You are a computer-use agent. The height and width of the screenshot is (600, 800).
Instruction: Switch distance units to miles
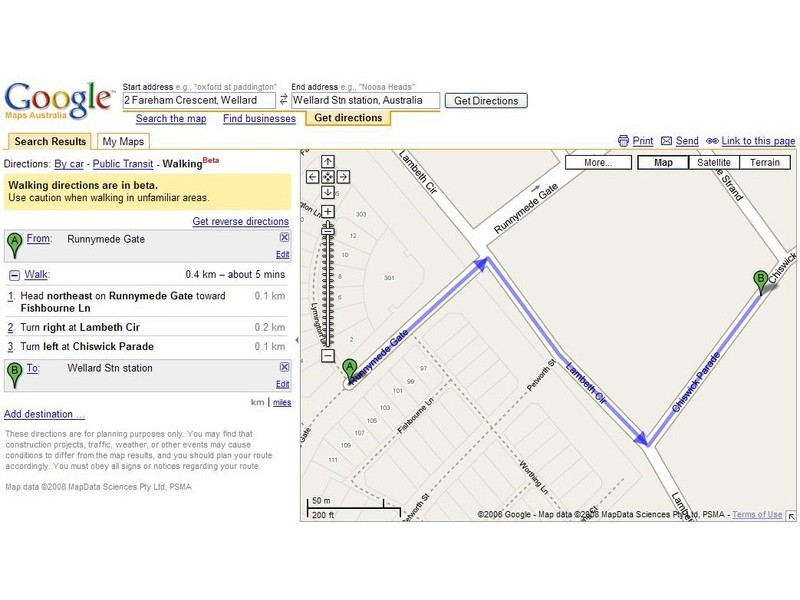(282, 402)
